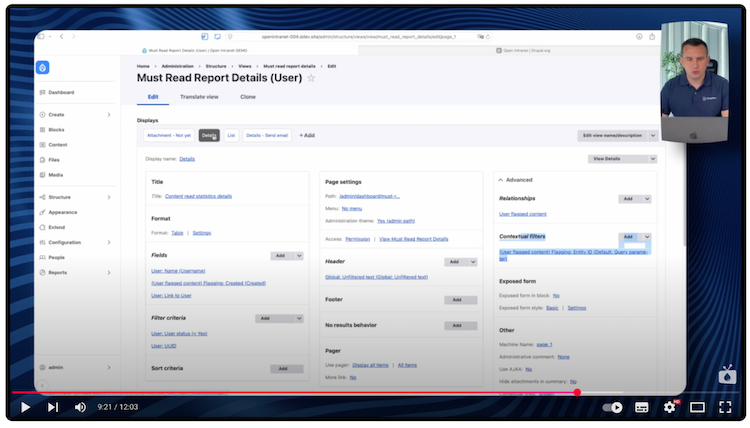
Task: Collapse the sidebar toggle arrow
Action: click(x=43, y=385)
